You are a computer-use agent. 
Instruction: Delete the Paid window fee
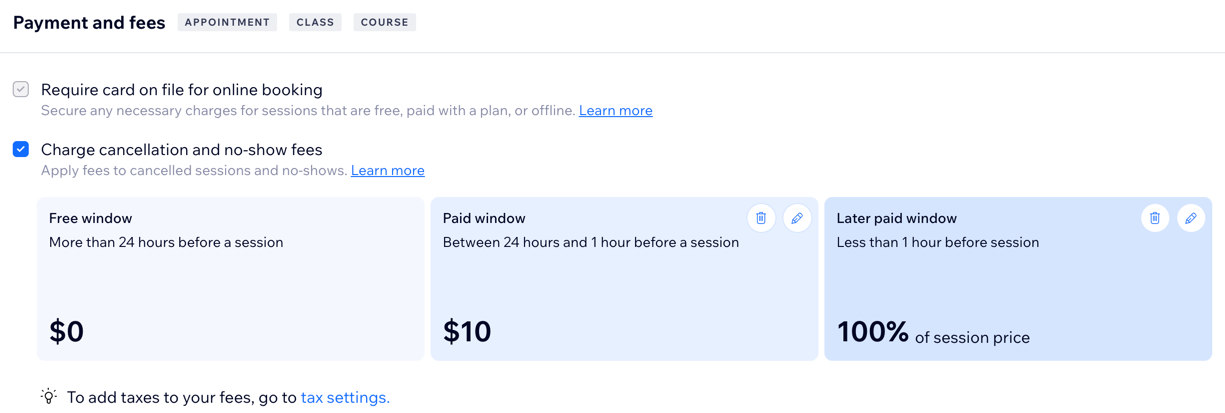coord(761,218)
